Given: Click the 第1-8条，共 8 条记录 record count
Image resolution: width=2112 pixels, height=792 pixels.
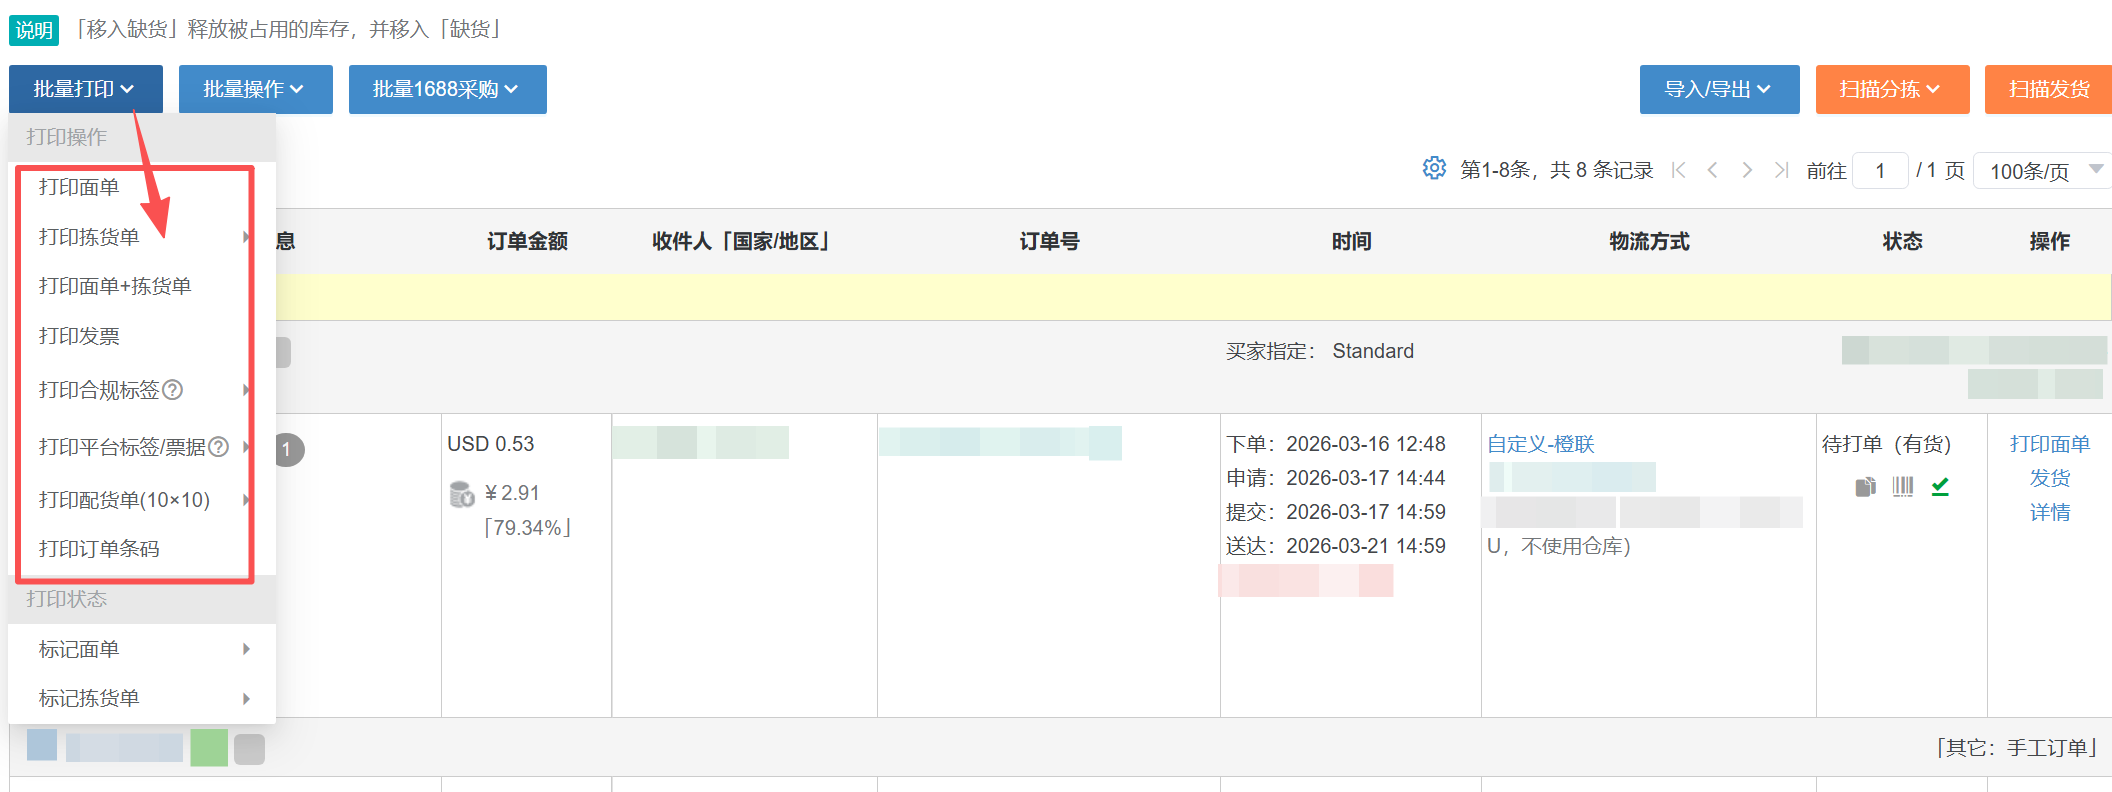Looking at the screenshot, I should point(1557,170).
